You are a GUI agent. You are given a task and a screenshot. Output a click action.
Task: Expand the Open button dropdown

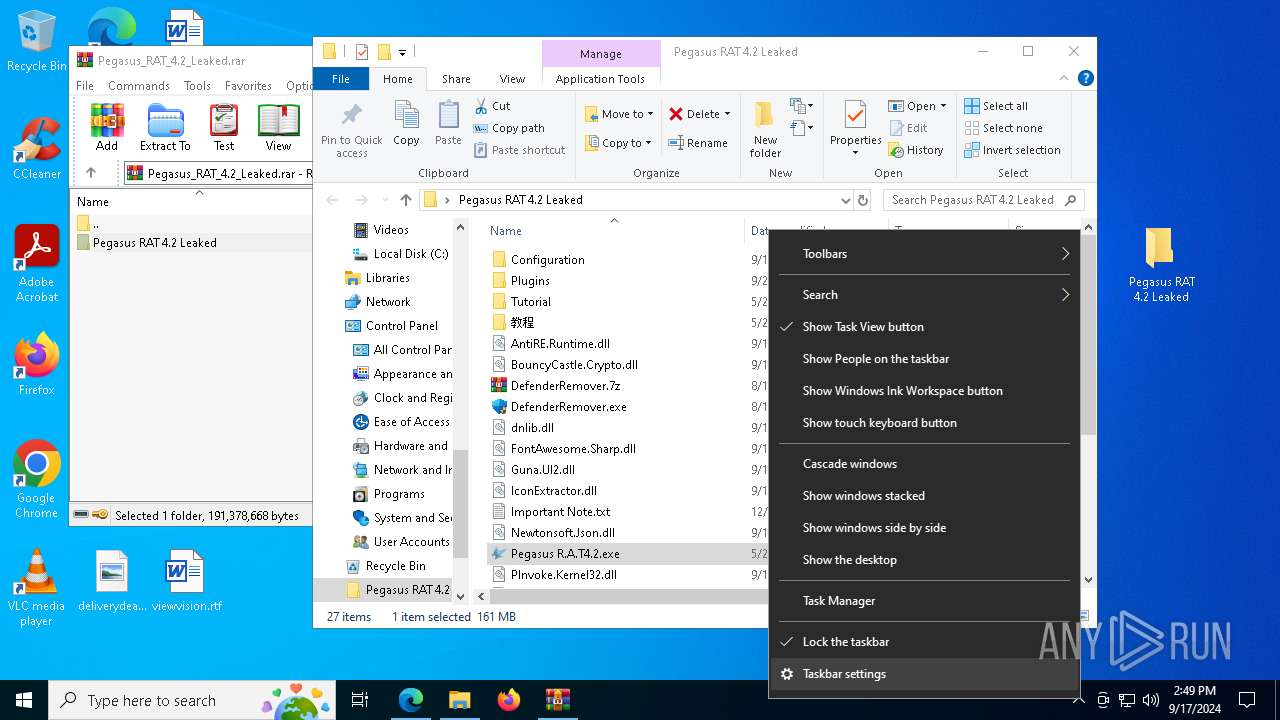tap(943, 106)
